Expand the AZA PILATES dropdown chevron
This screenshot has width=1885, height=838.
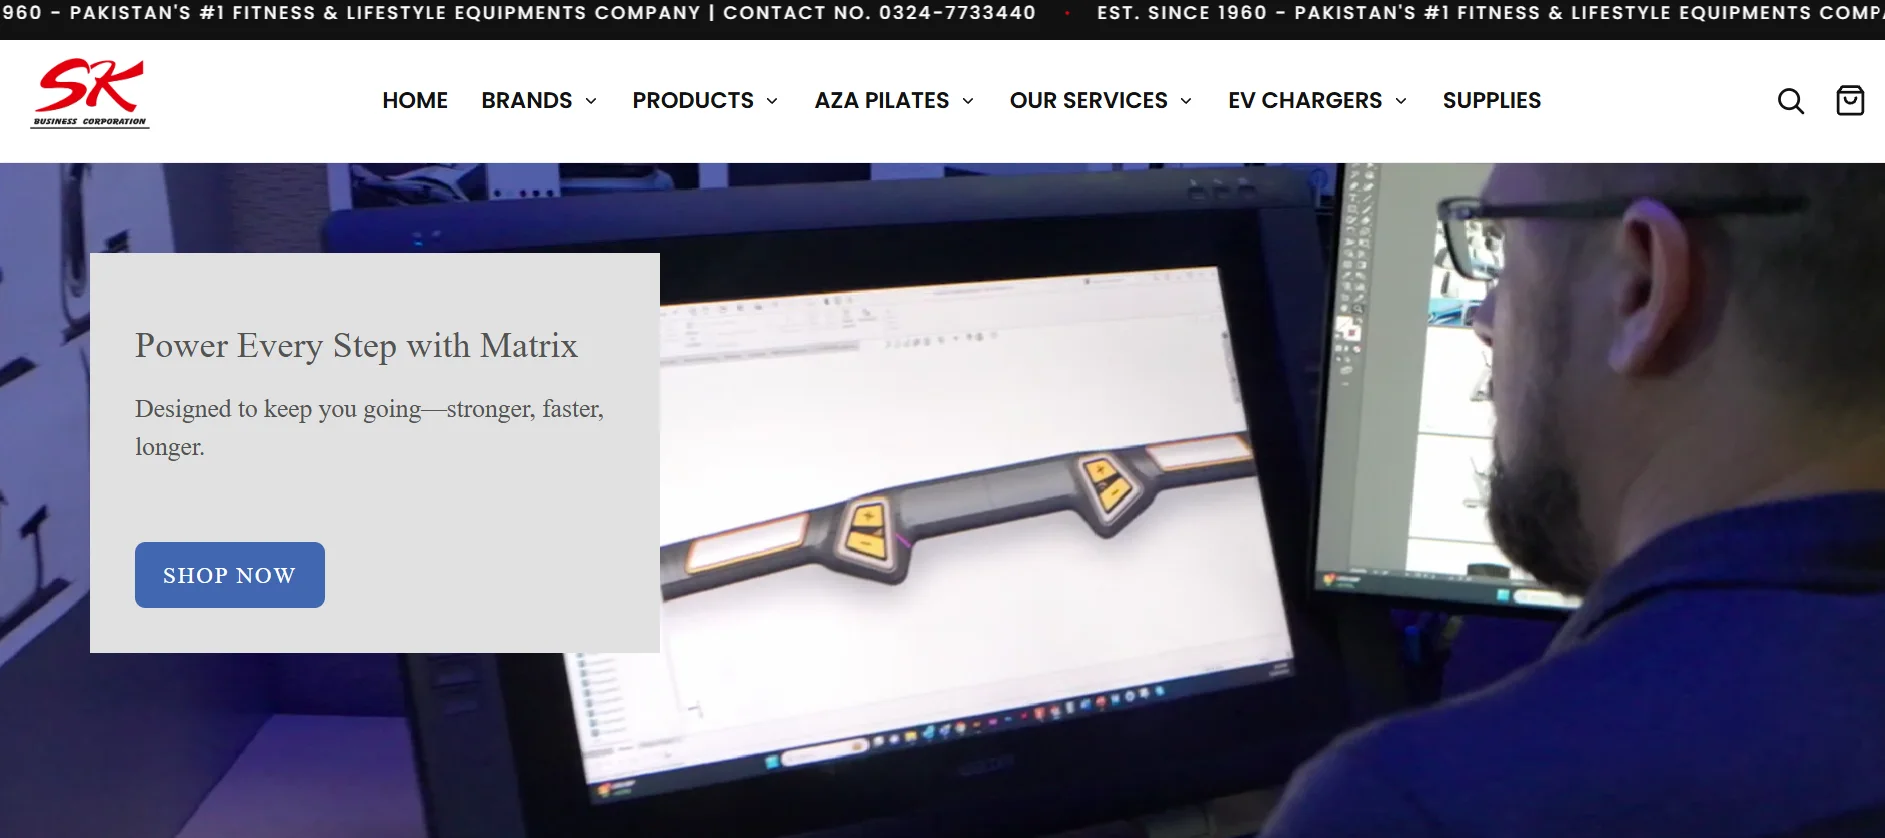[968, 101]
